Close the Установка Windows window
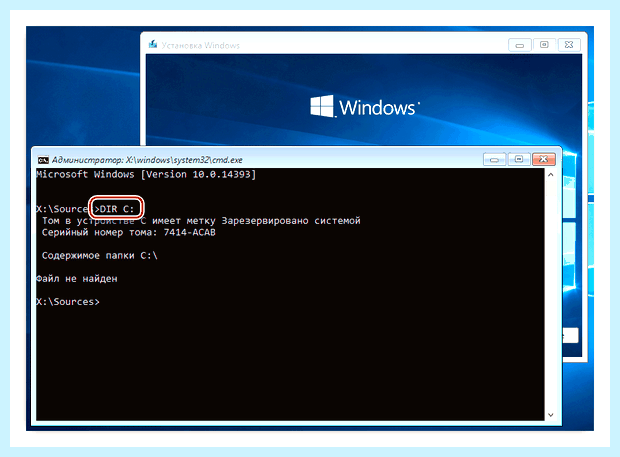Viewport: 620px width, 457px height. tap(569, 45)
